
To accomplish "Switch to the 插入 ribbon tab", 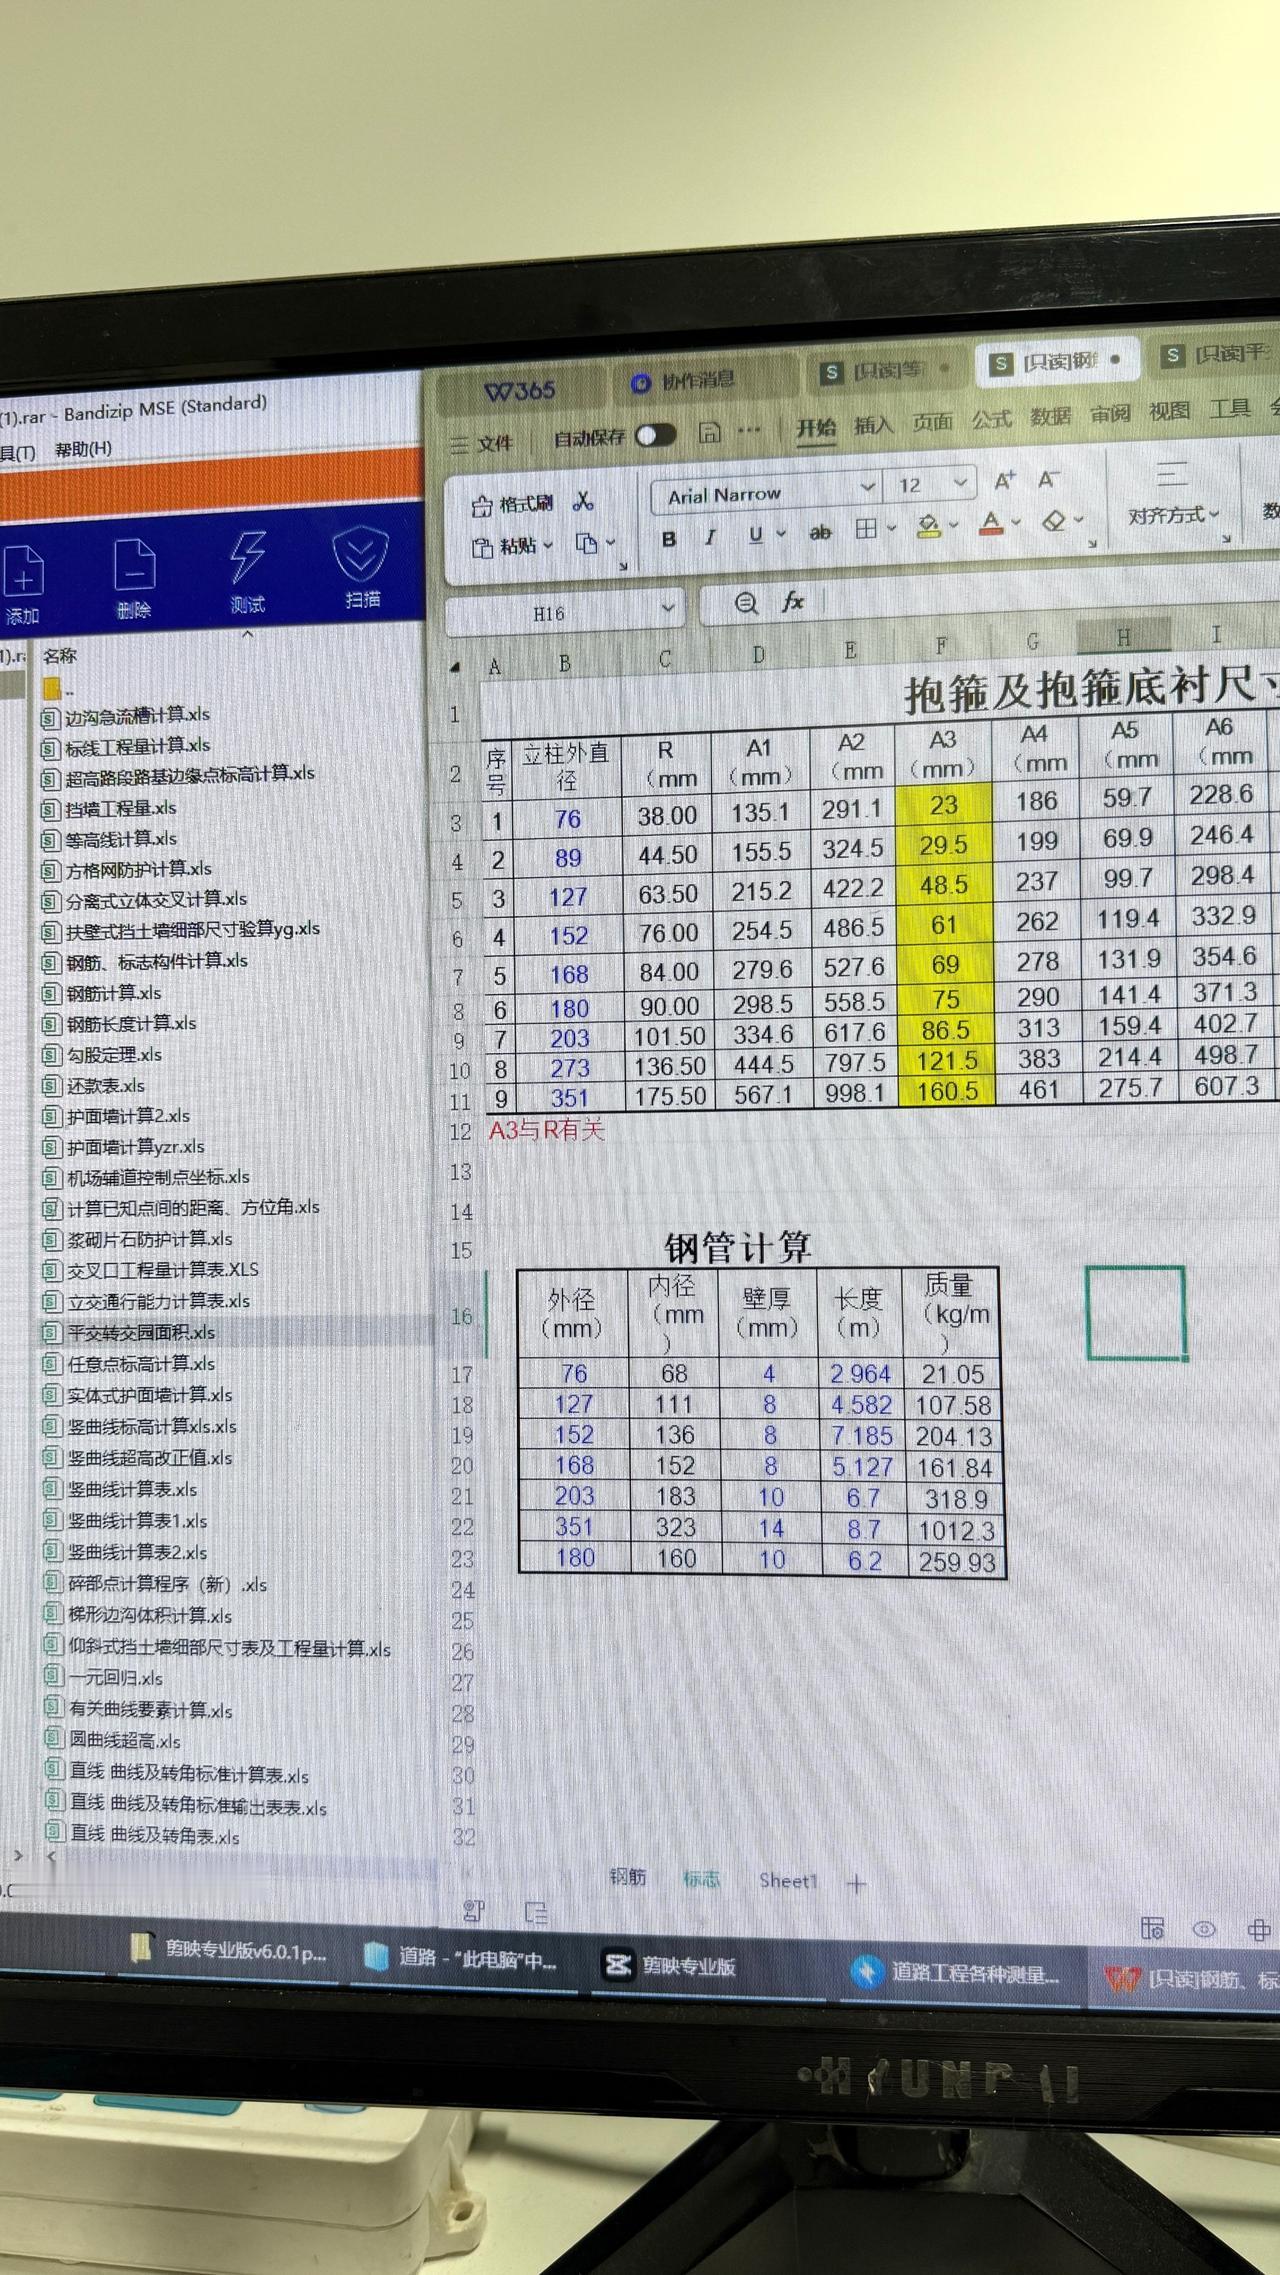I will coord(873,425).
